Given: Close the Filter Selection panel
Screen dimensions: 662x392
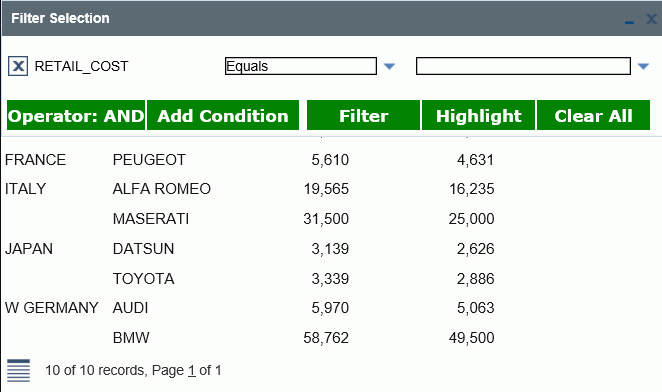Looking at the screenshot, I should tap(651, 19).
